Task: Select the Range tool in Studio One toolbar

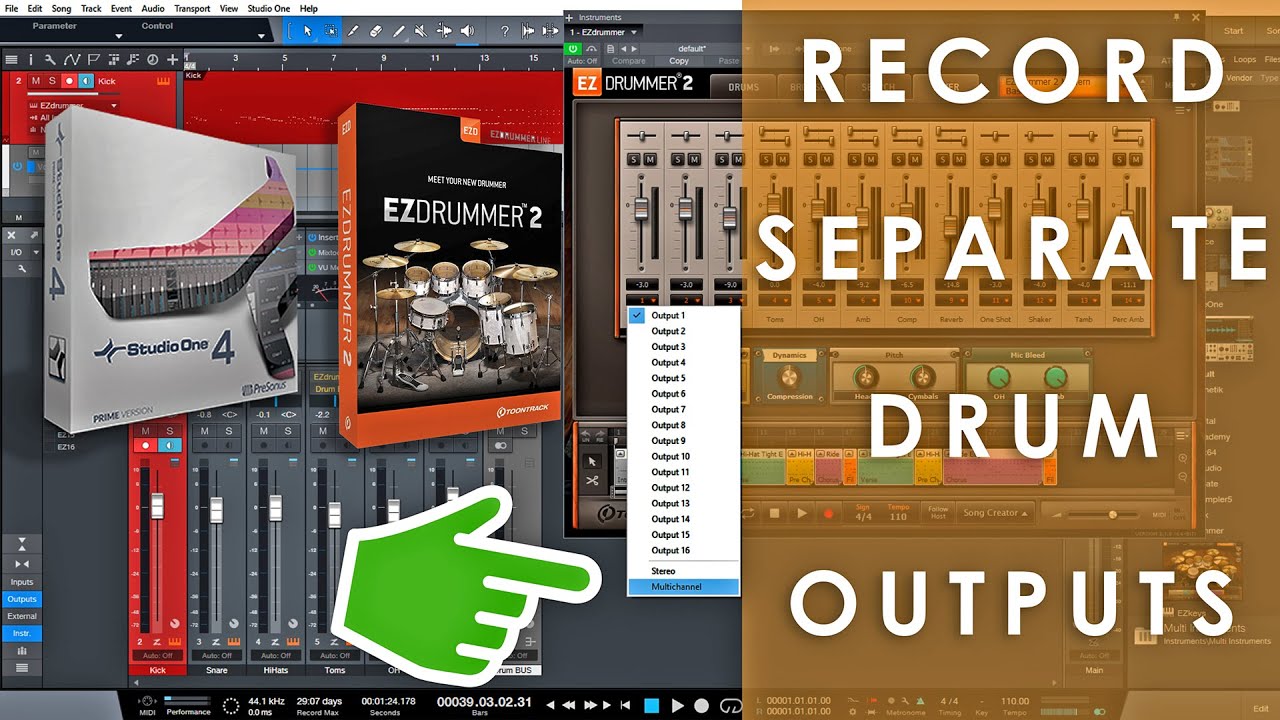Action: [330, 31]
